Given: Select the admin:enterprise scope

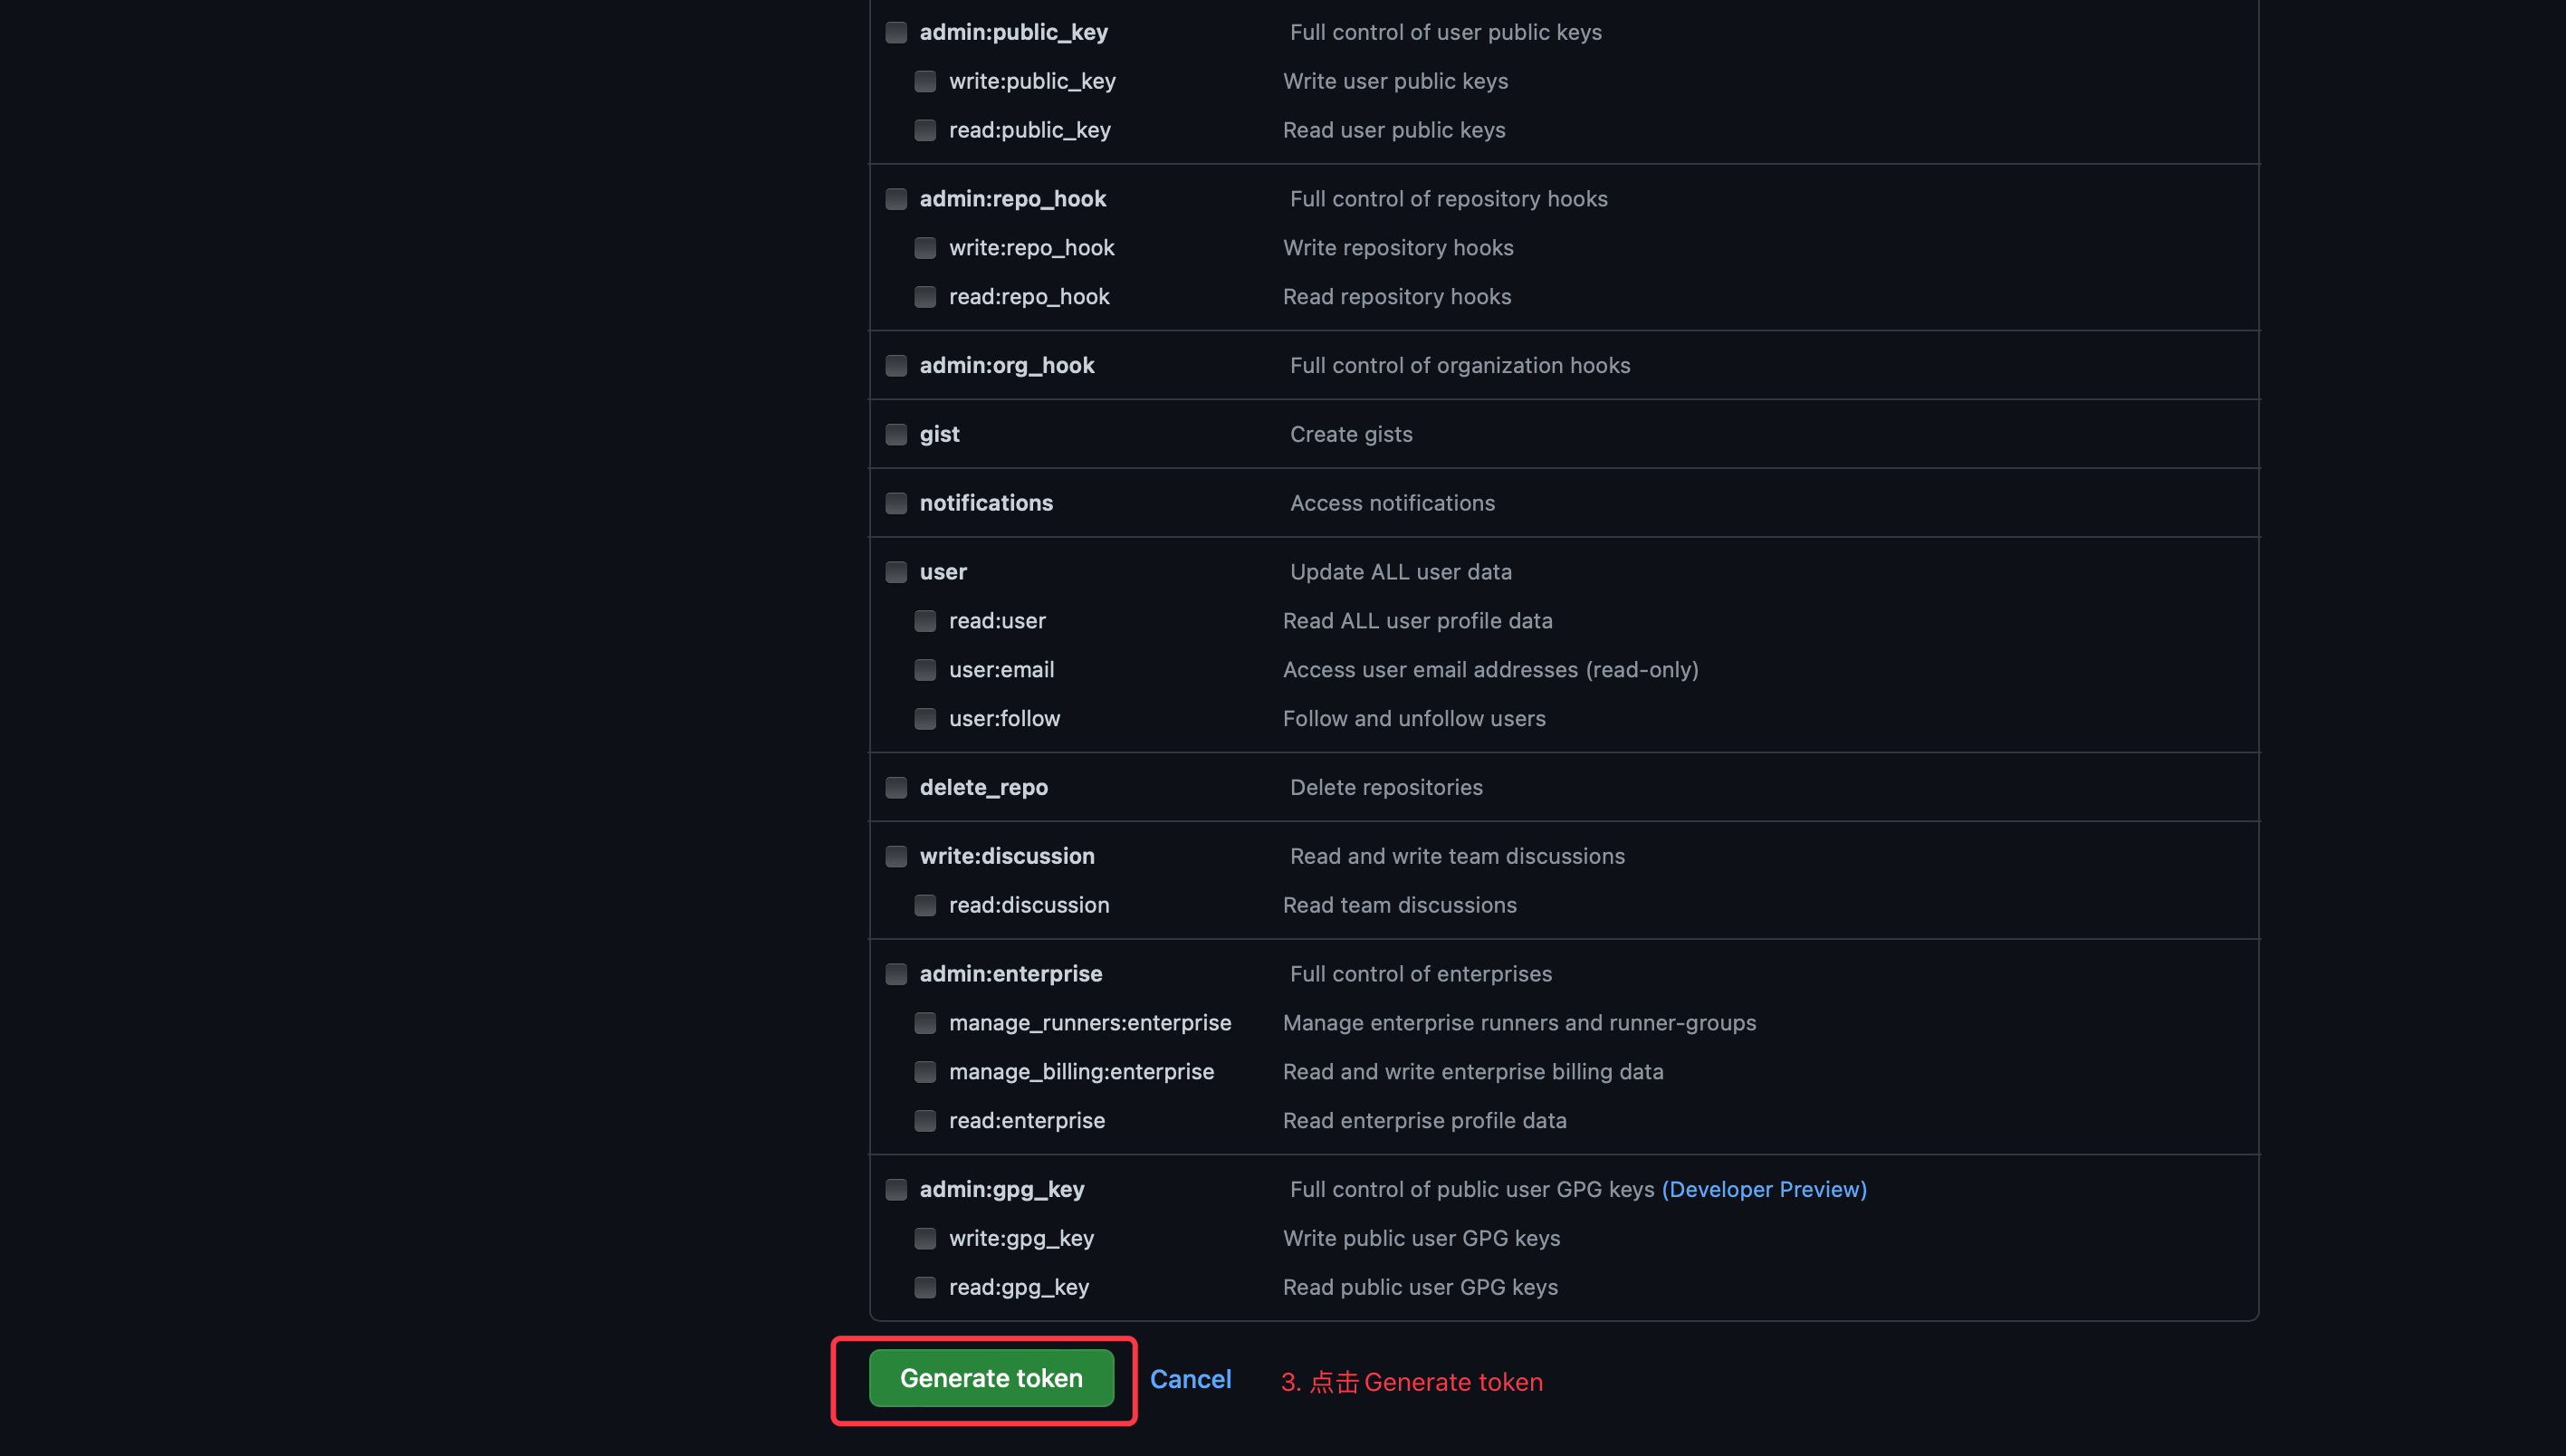Looking at the screenshot, I should (896, 974).
